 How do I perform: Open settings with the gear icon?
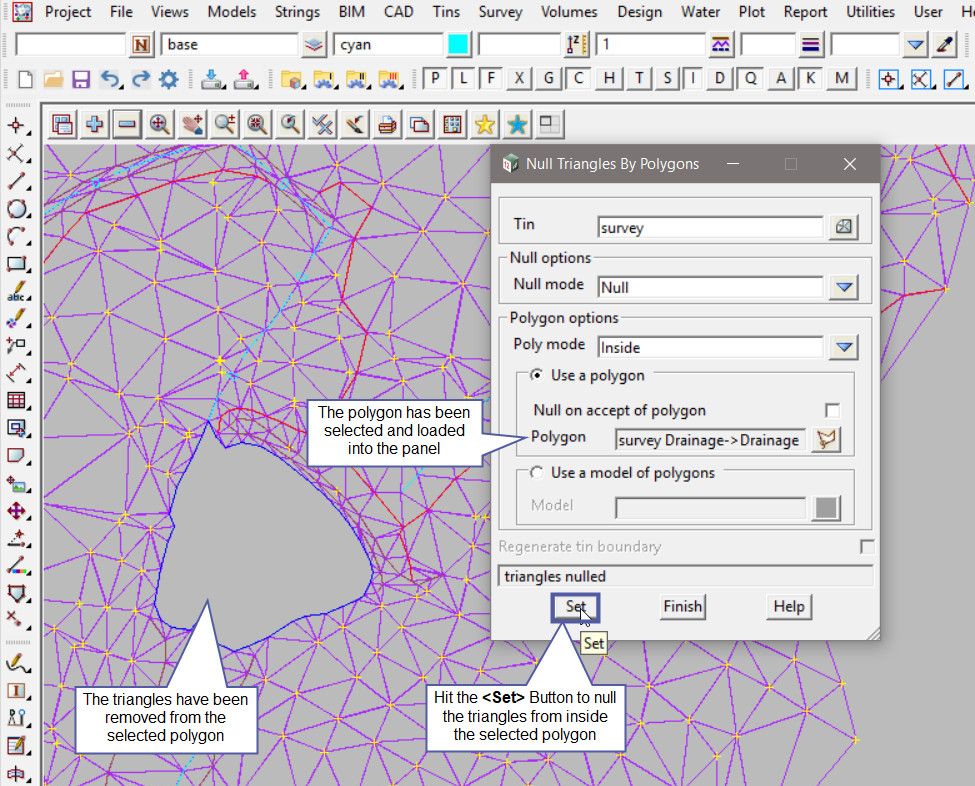[x=168, y=79]
